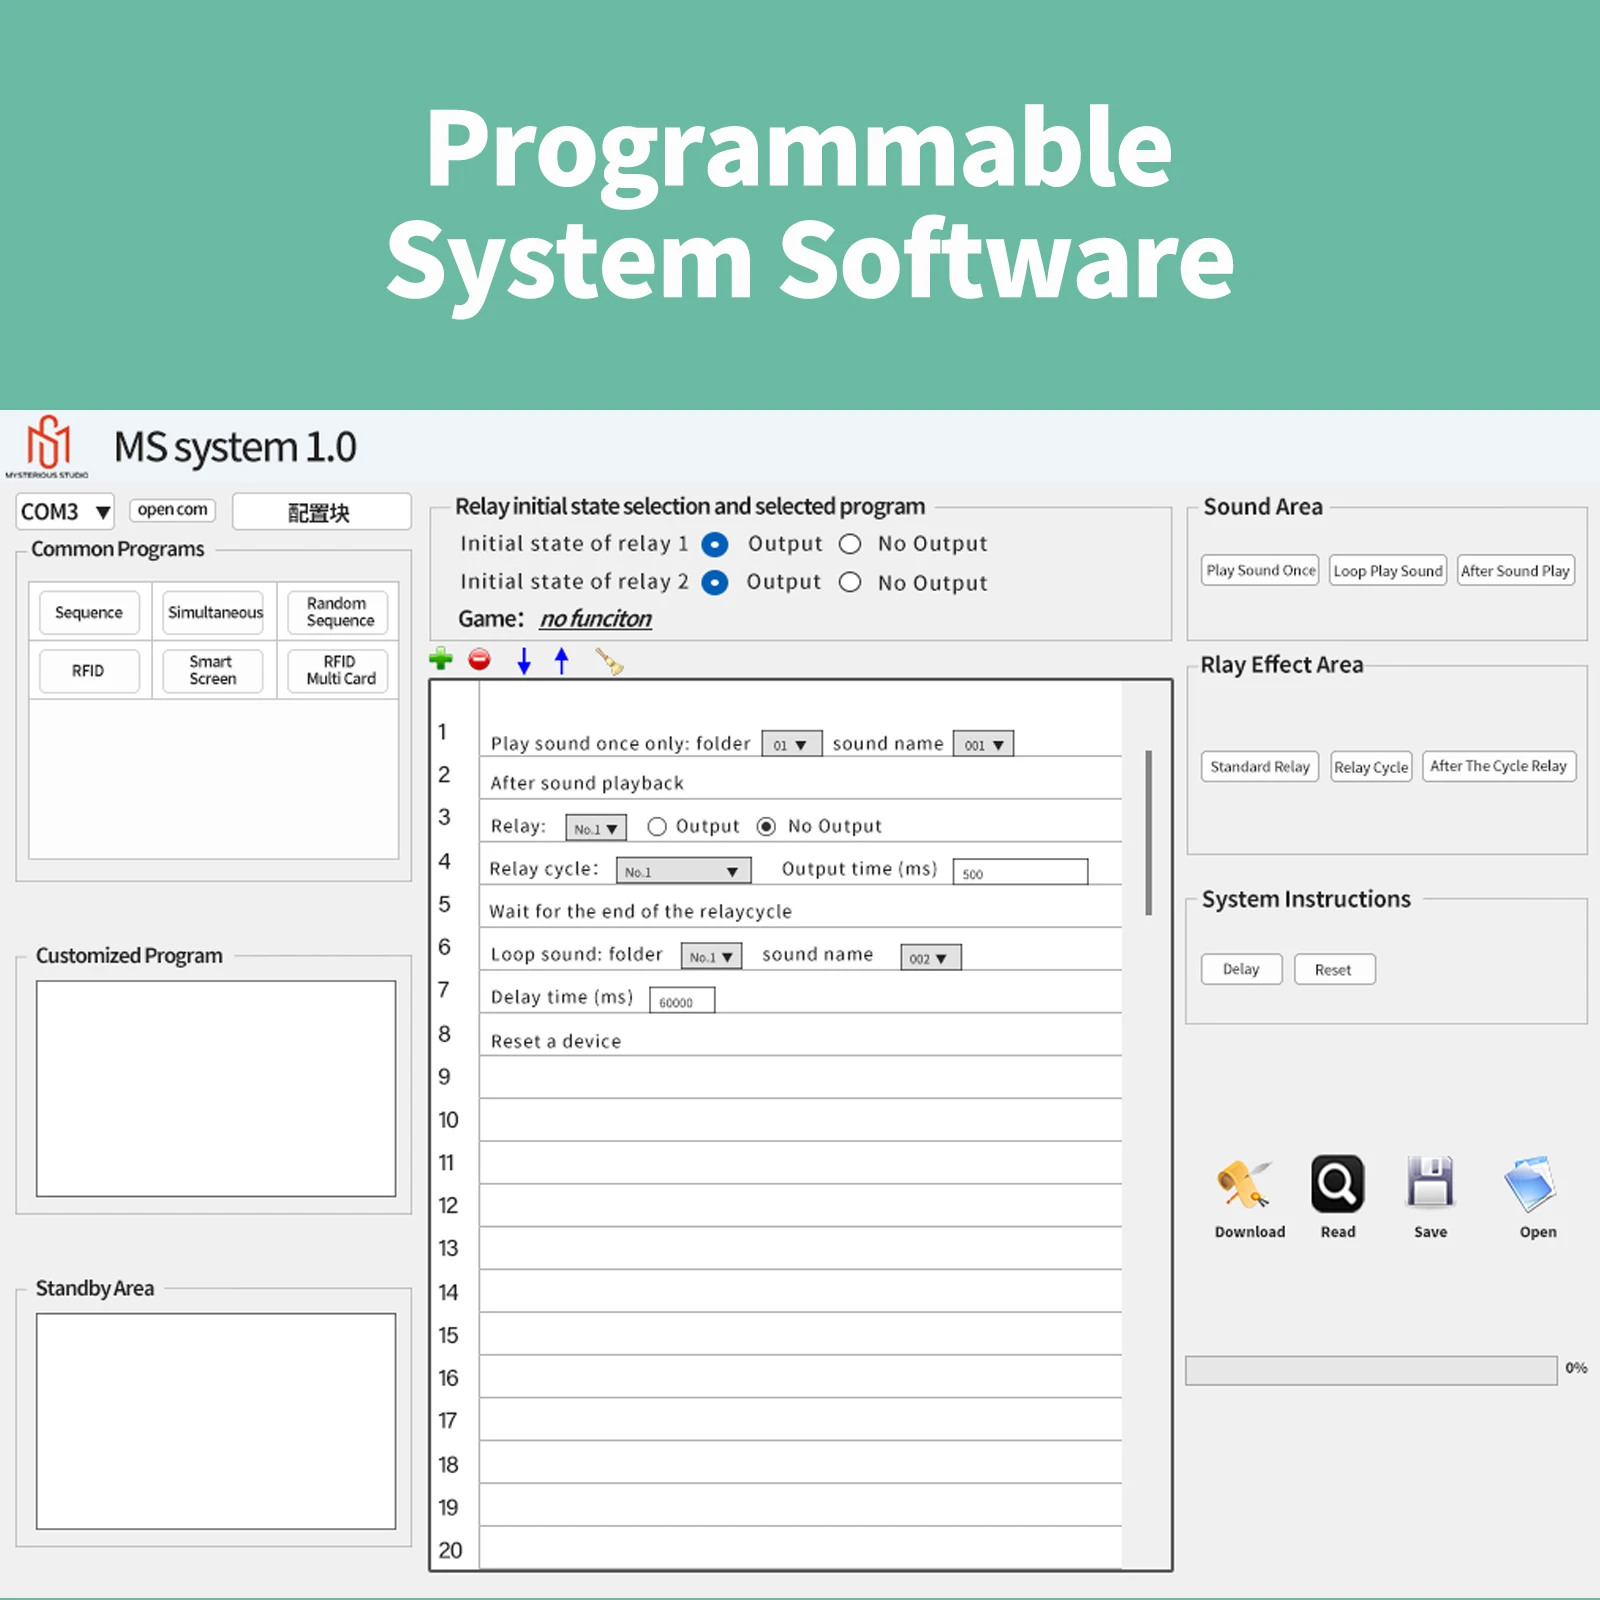Screen dimensions: 1600x1600
Task: Click the Smart Screen button
Action: point(214,670)
